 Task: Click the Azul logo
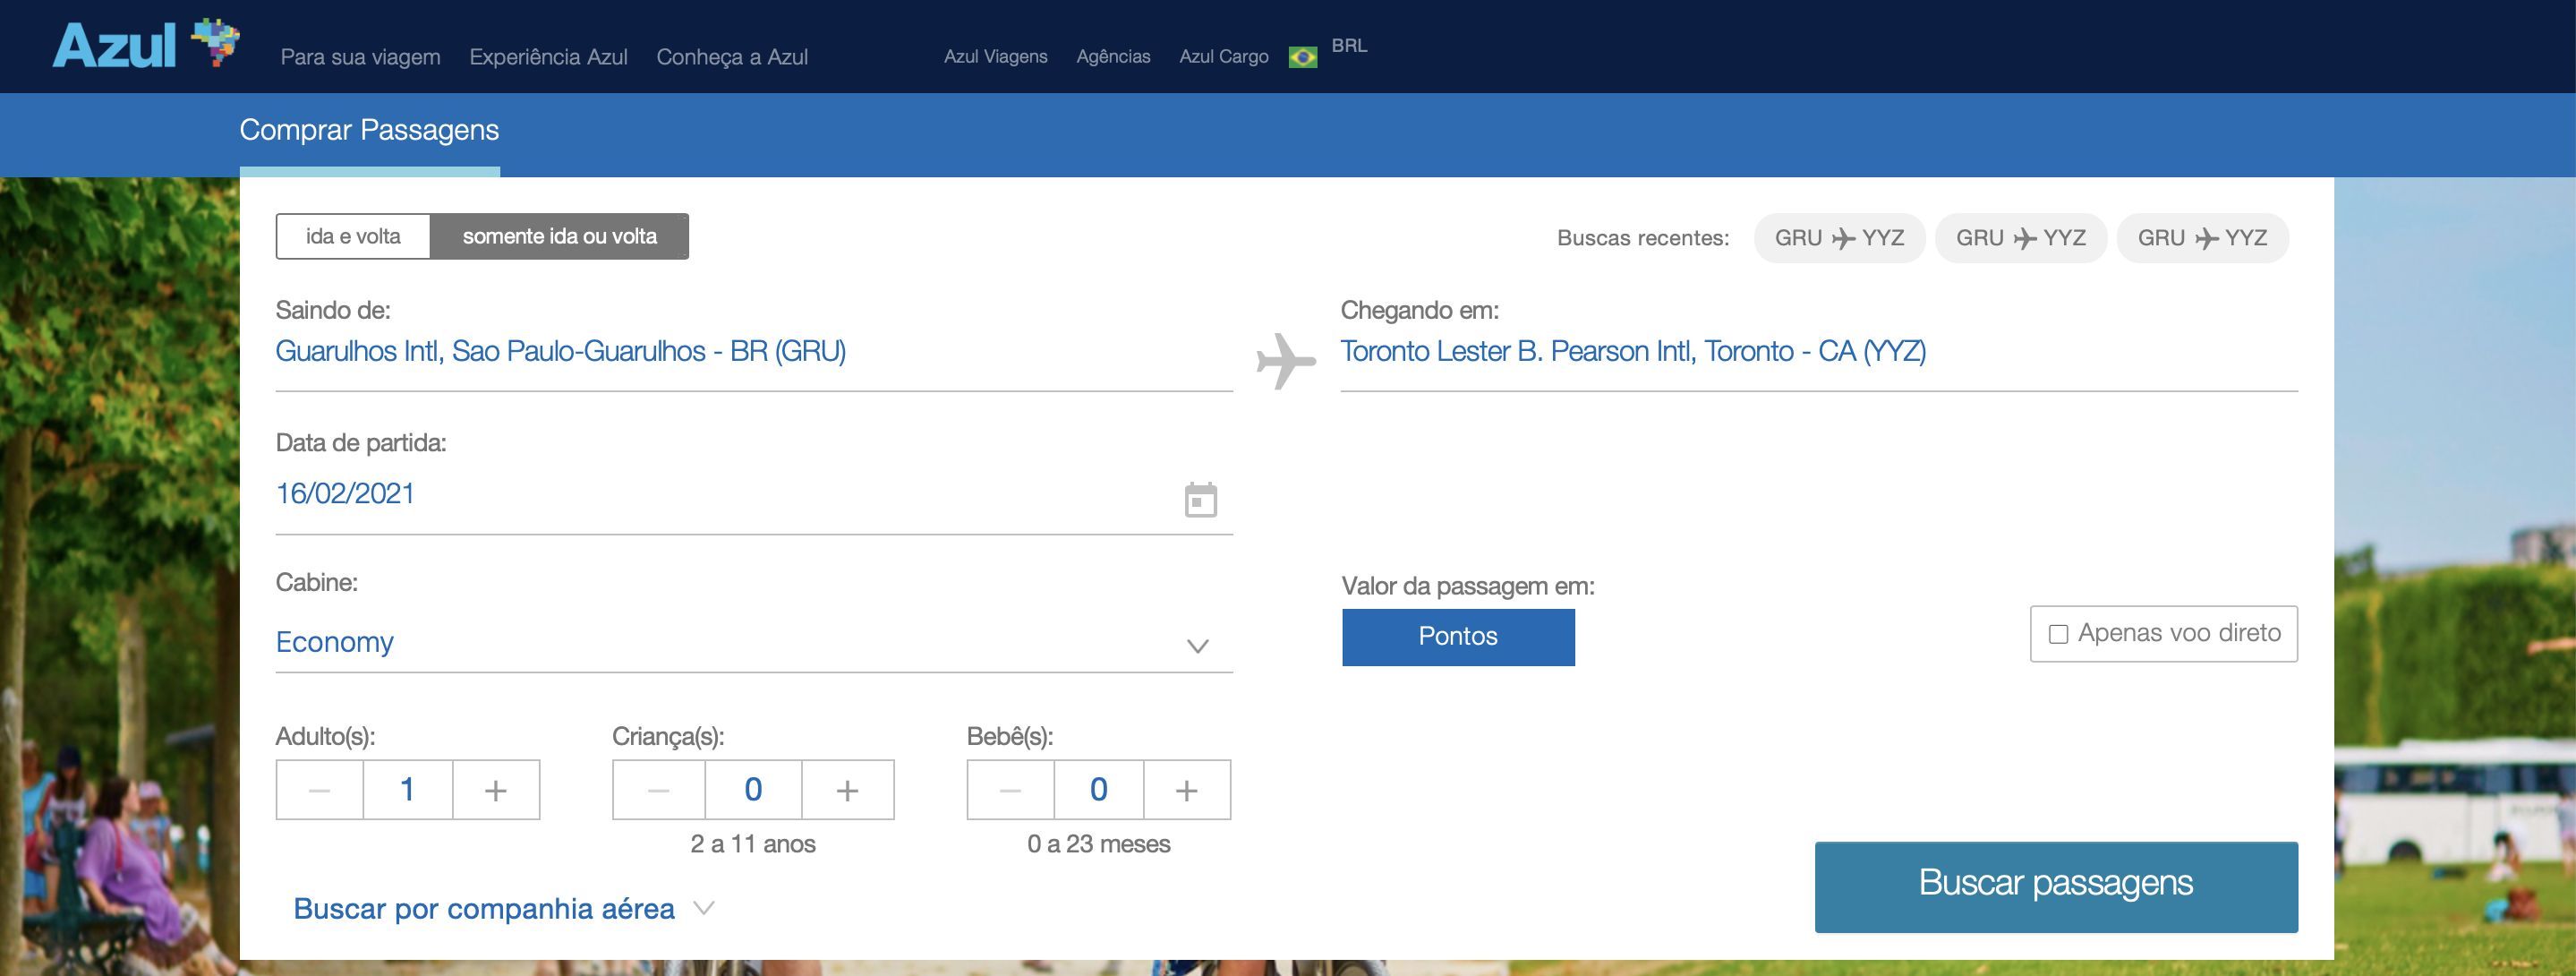pyautogui.click(x=145, y=45)
